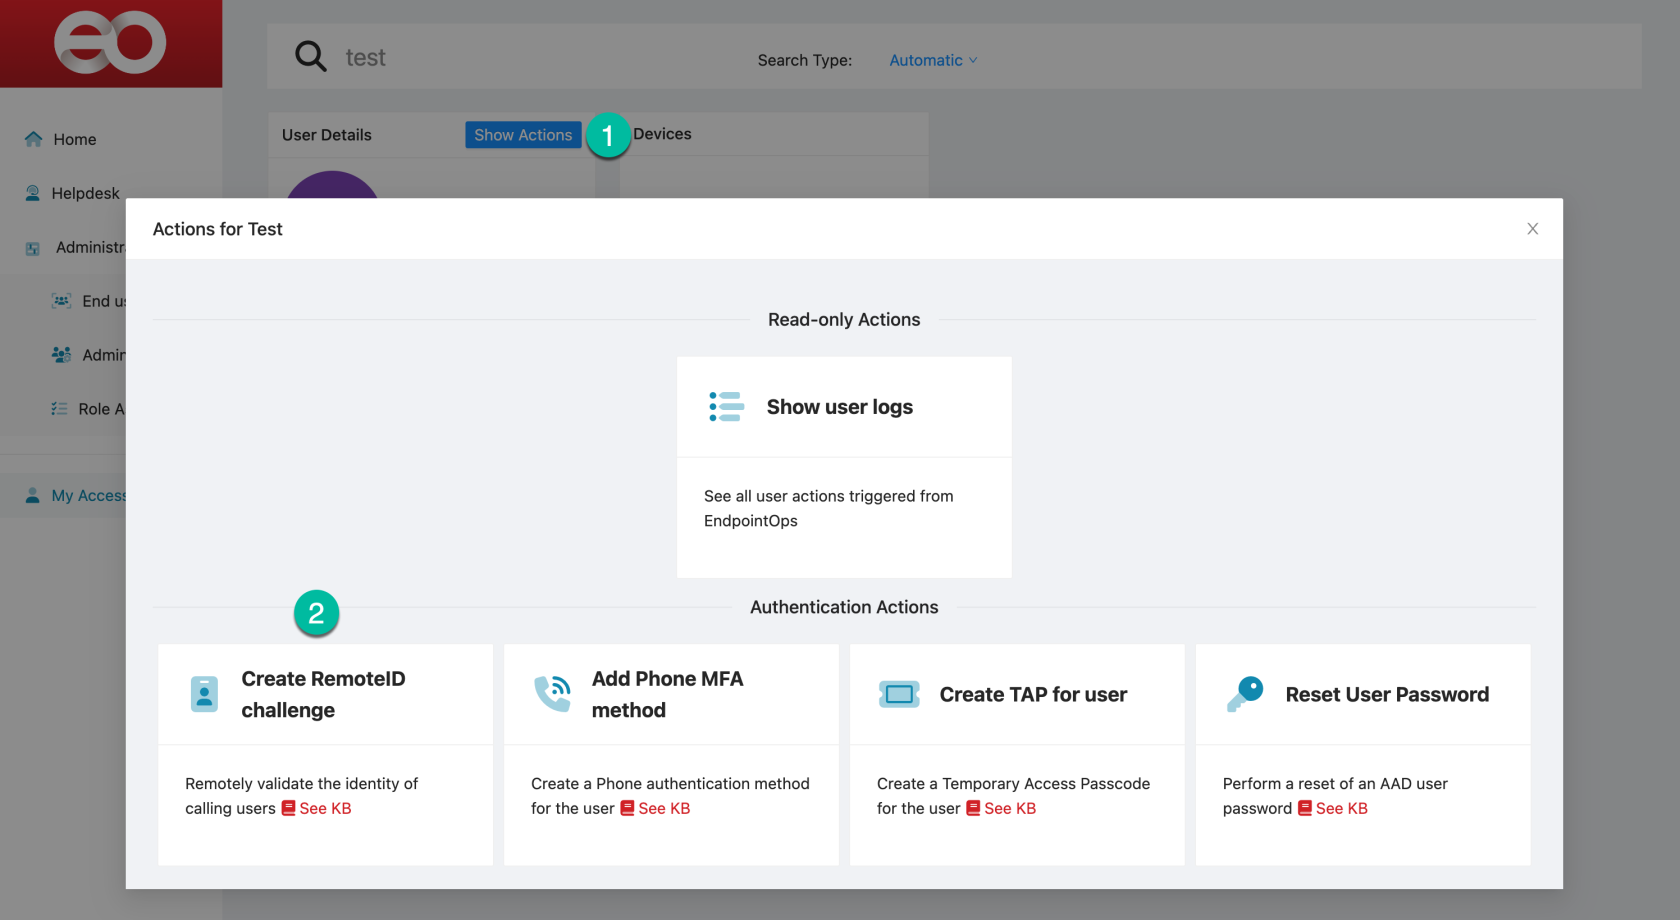Open Helpdesk from the sidebar
The image size is (1680, 920).
click(x=85, y=193)
